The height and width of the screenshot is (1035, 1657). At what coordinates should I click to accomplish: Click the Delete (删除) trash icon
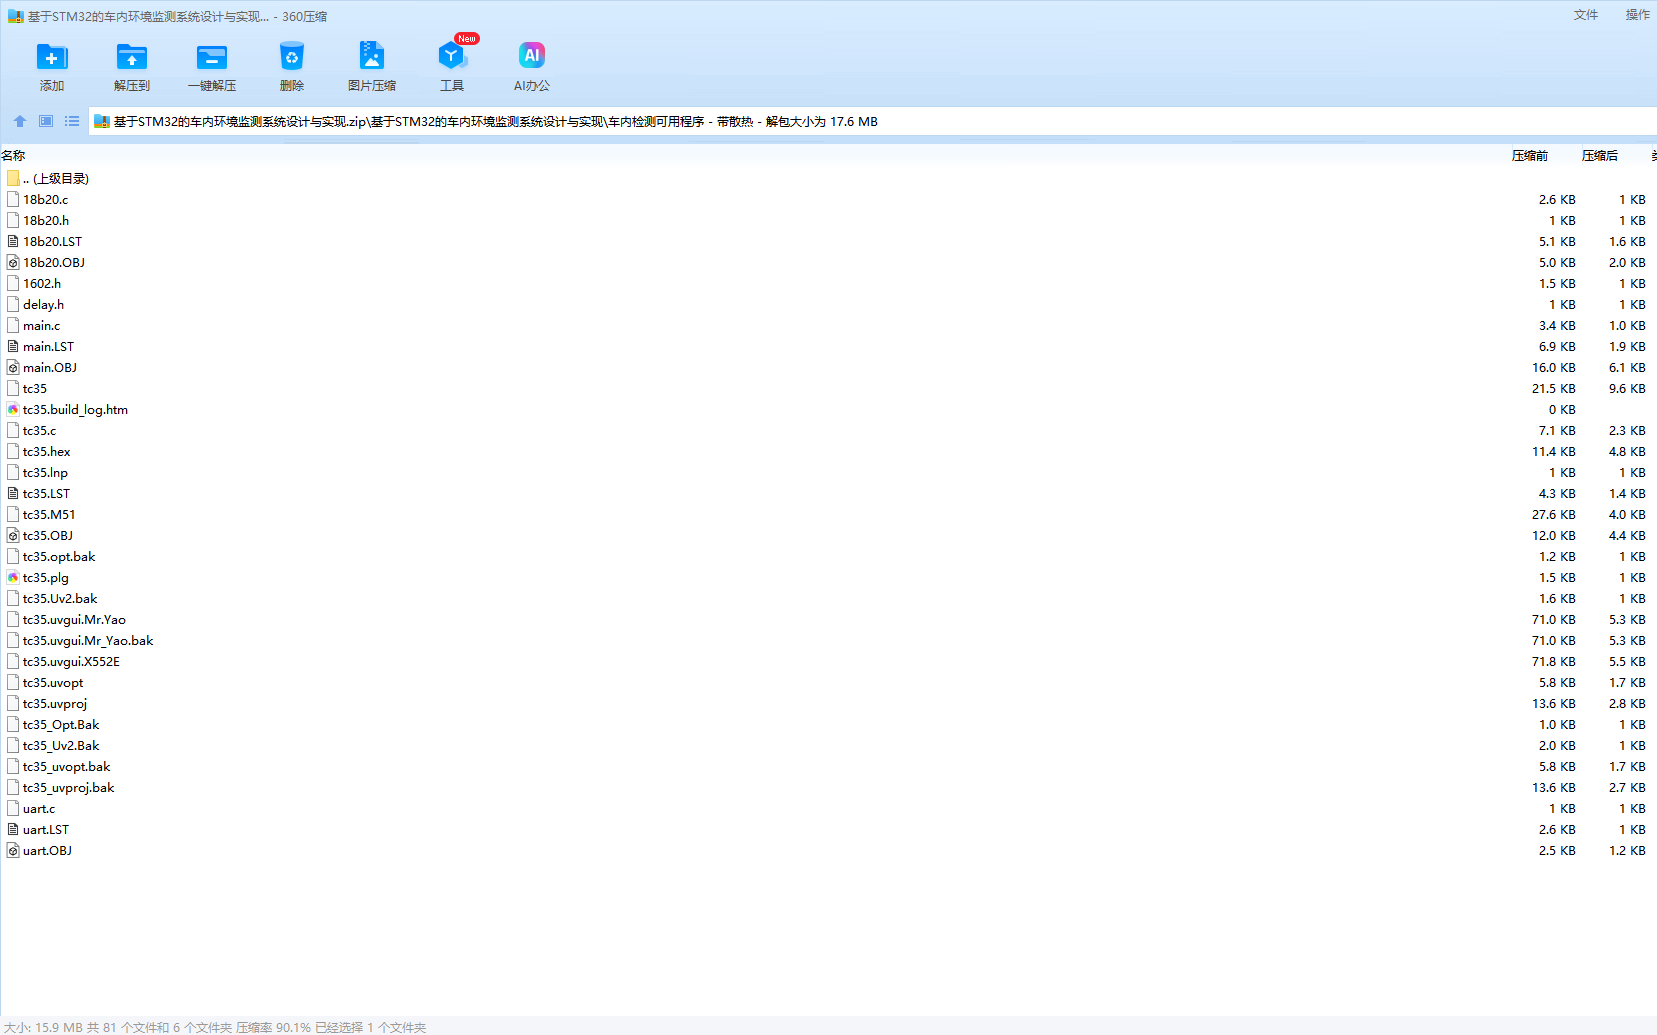[291, 58]
